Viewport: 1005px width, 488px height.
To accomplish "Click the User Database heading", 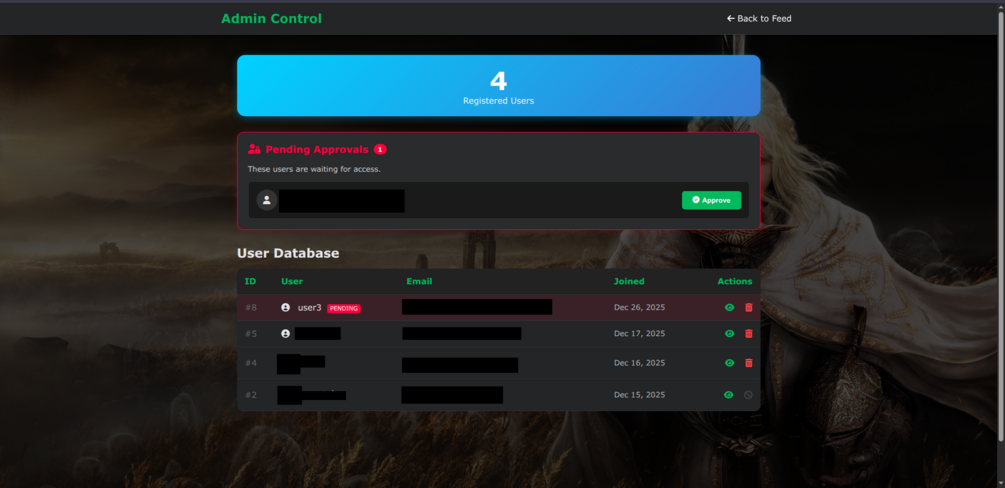I will (288, 253).
